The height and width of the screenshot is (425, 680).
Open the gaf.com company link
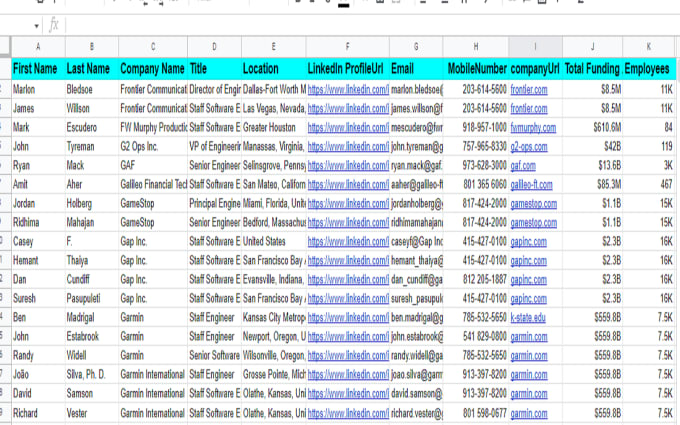523,166
